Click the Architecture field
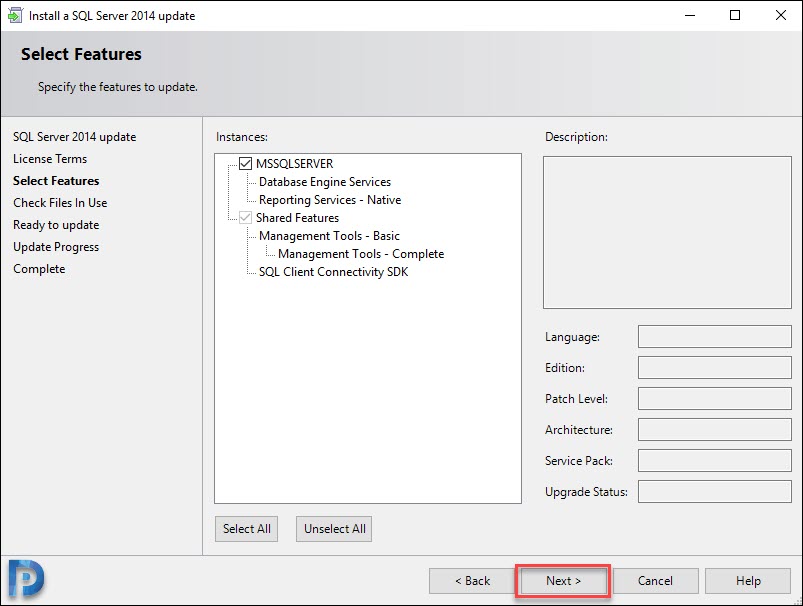 [714, 429]
